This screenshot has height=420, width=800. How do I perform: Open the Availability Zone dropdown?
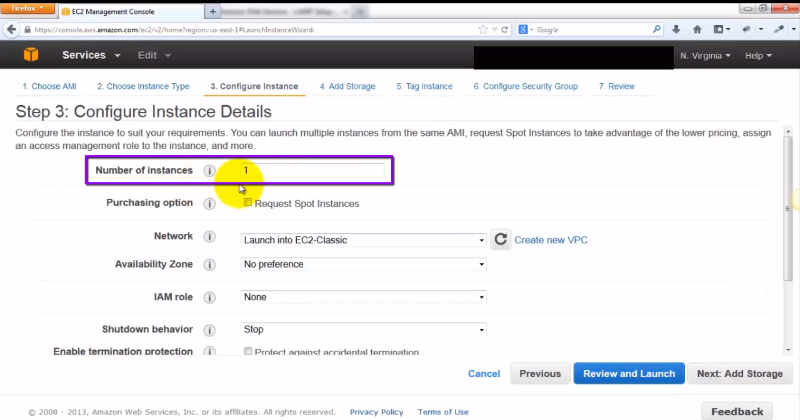(x=363, y=264)
